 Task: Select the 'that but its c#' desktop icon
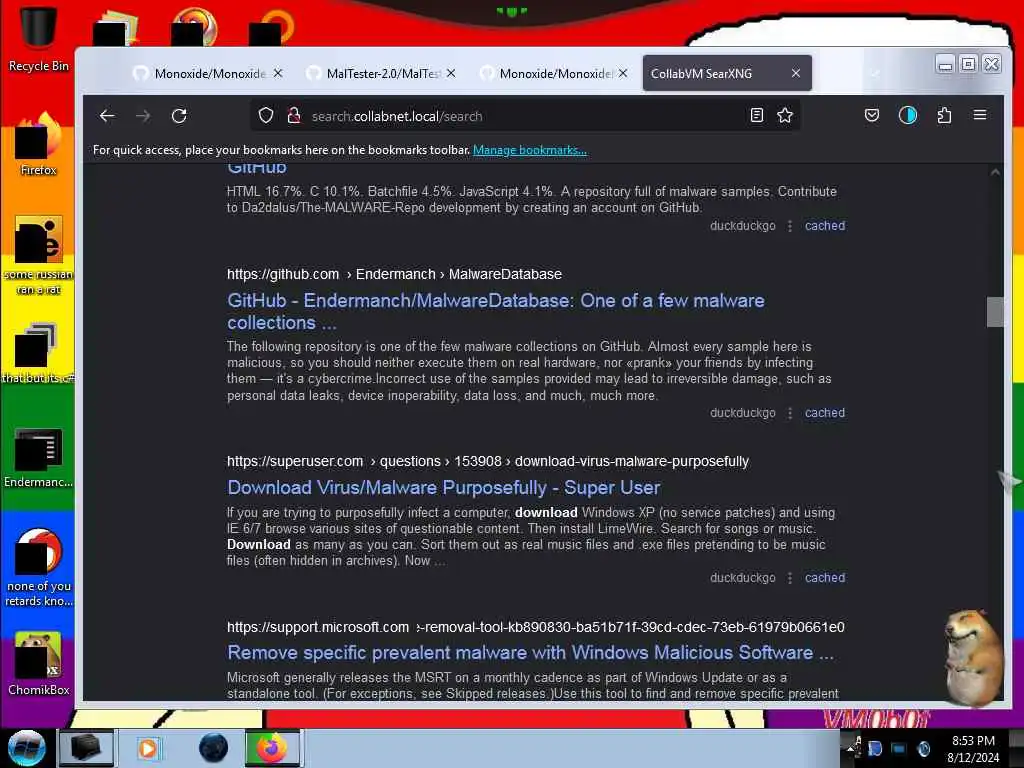[38, 353]
